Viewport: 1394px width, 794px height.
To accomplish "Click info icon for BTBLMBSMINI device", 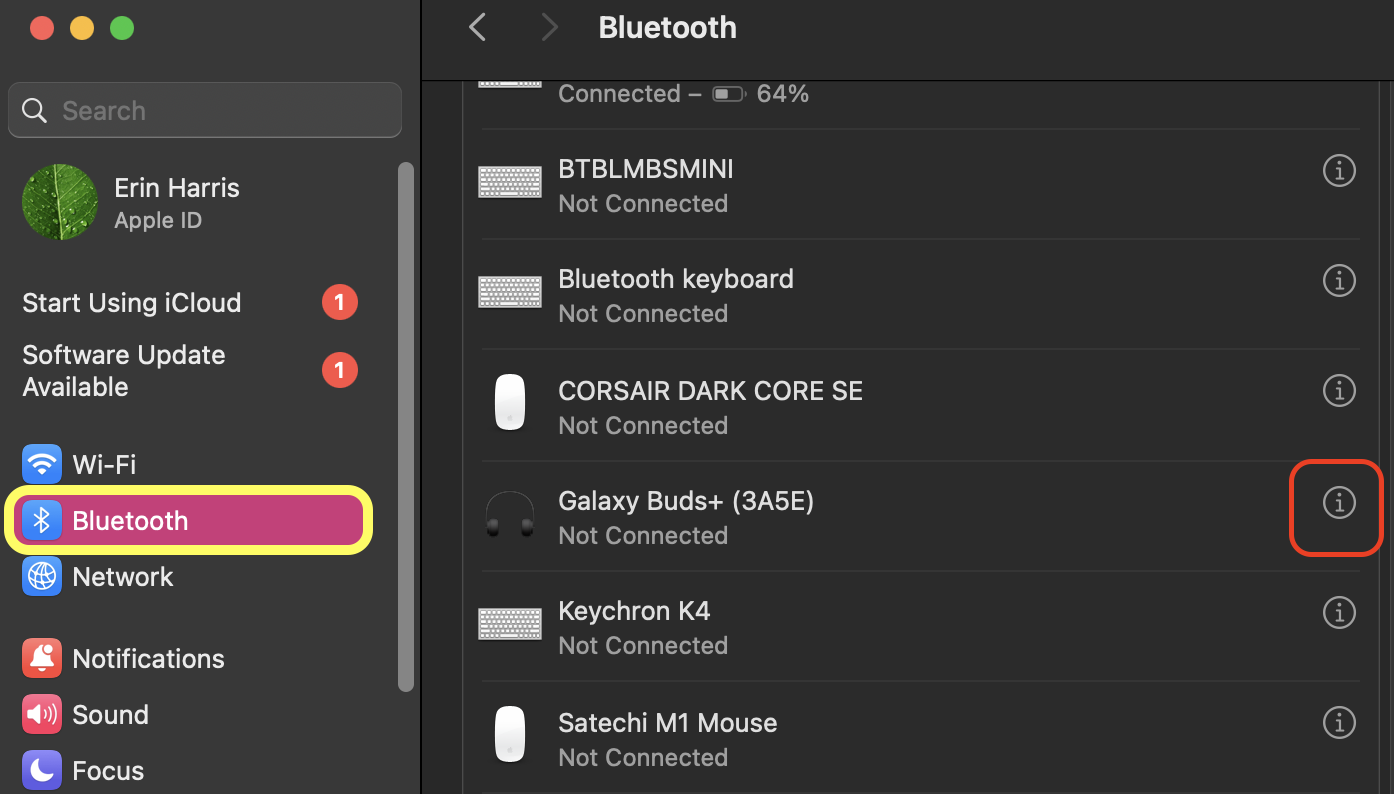I will 1338,170.
